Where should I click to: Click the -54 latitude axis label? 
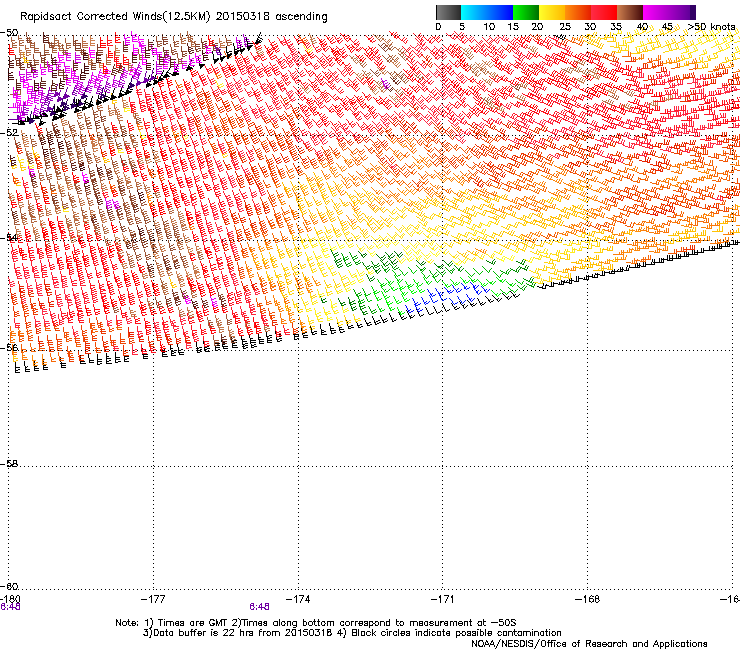9,237
